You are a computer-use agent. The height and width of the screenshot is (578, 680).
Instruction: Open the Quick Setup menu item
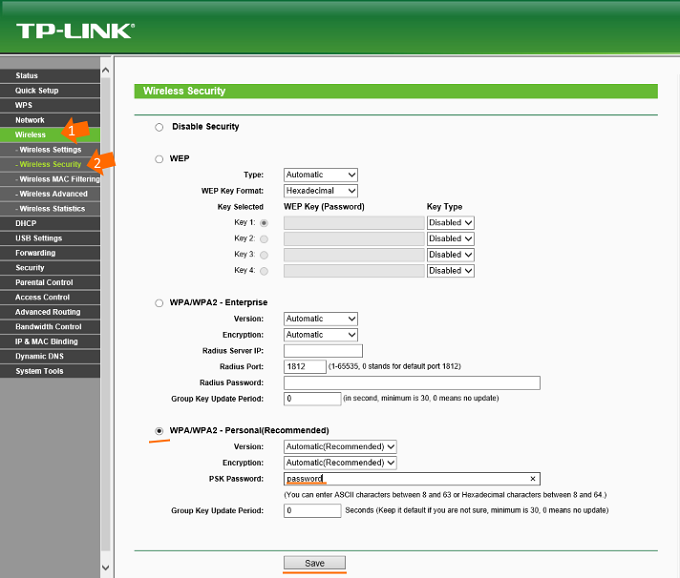[37, 90]
